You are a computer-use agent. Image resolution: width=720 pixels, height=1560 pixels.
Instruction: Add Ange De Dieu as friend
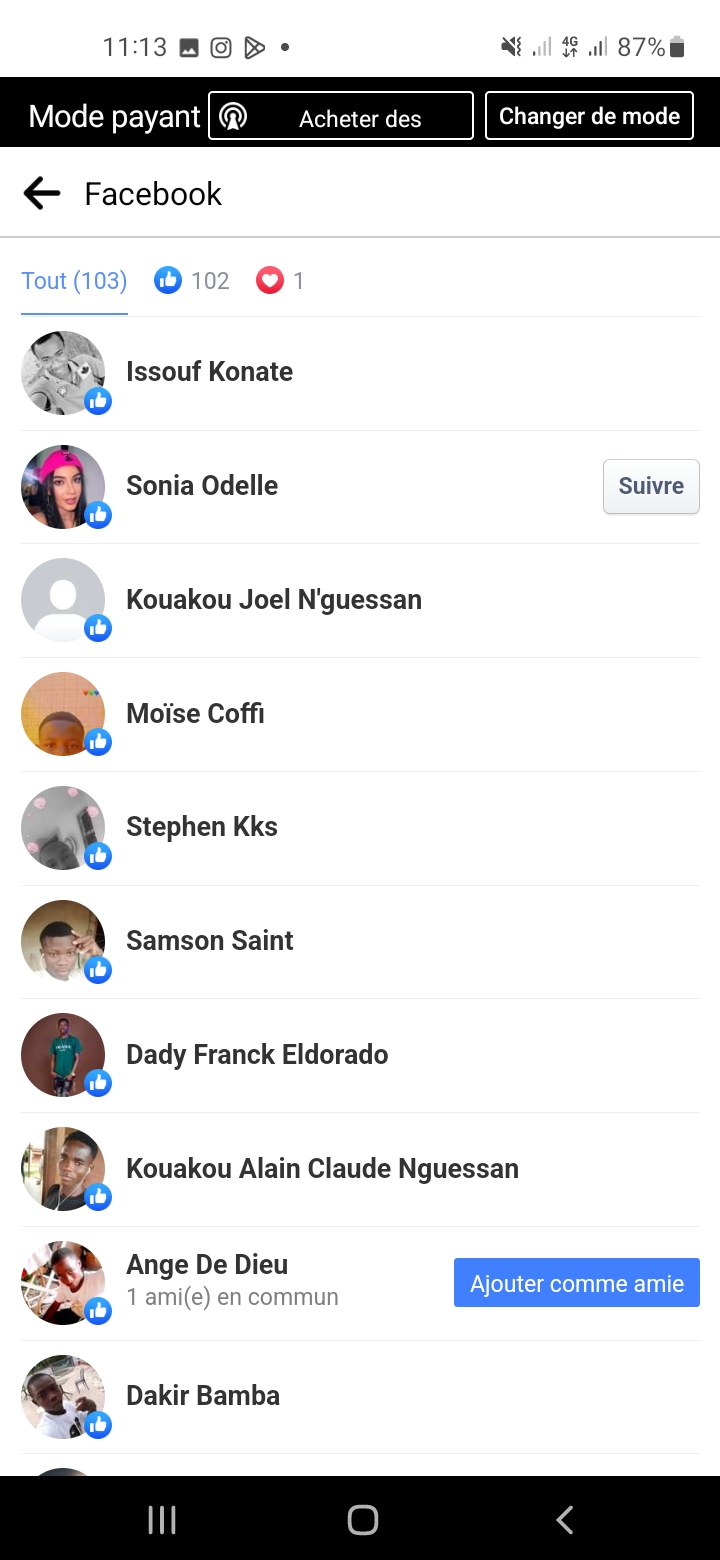(577, 1283)
